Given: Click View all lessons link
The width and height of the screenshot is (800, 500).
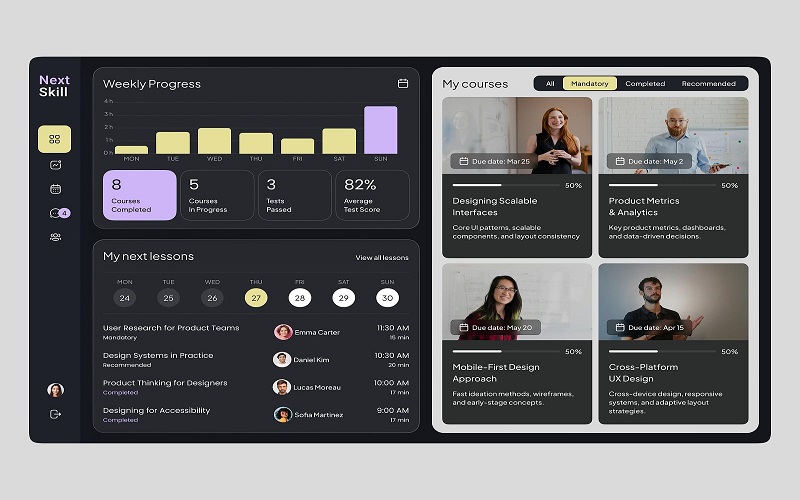Looking at the screenshot, I should coord(382,258).
